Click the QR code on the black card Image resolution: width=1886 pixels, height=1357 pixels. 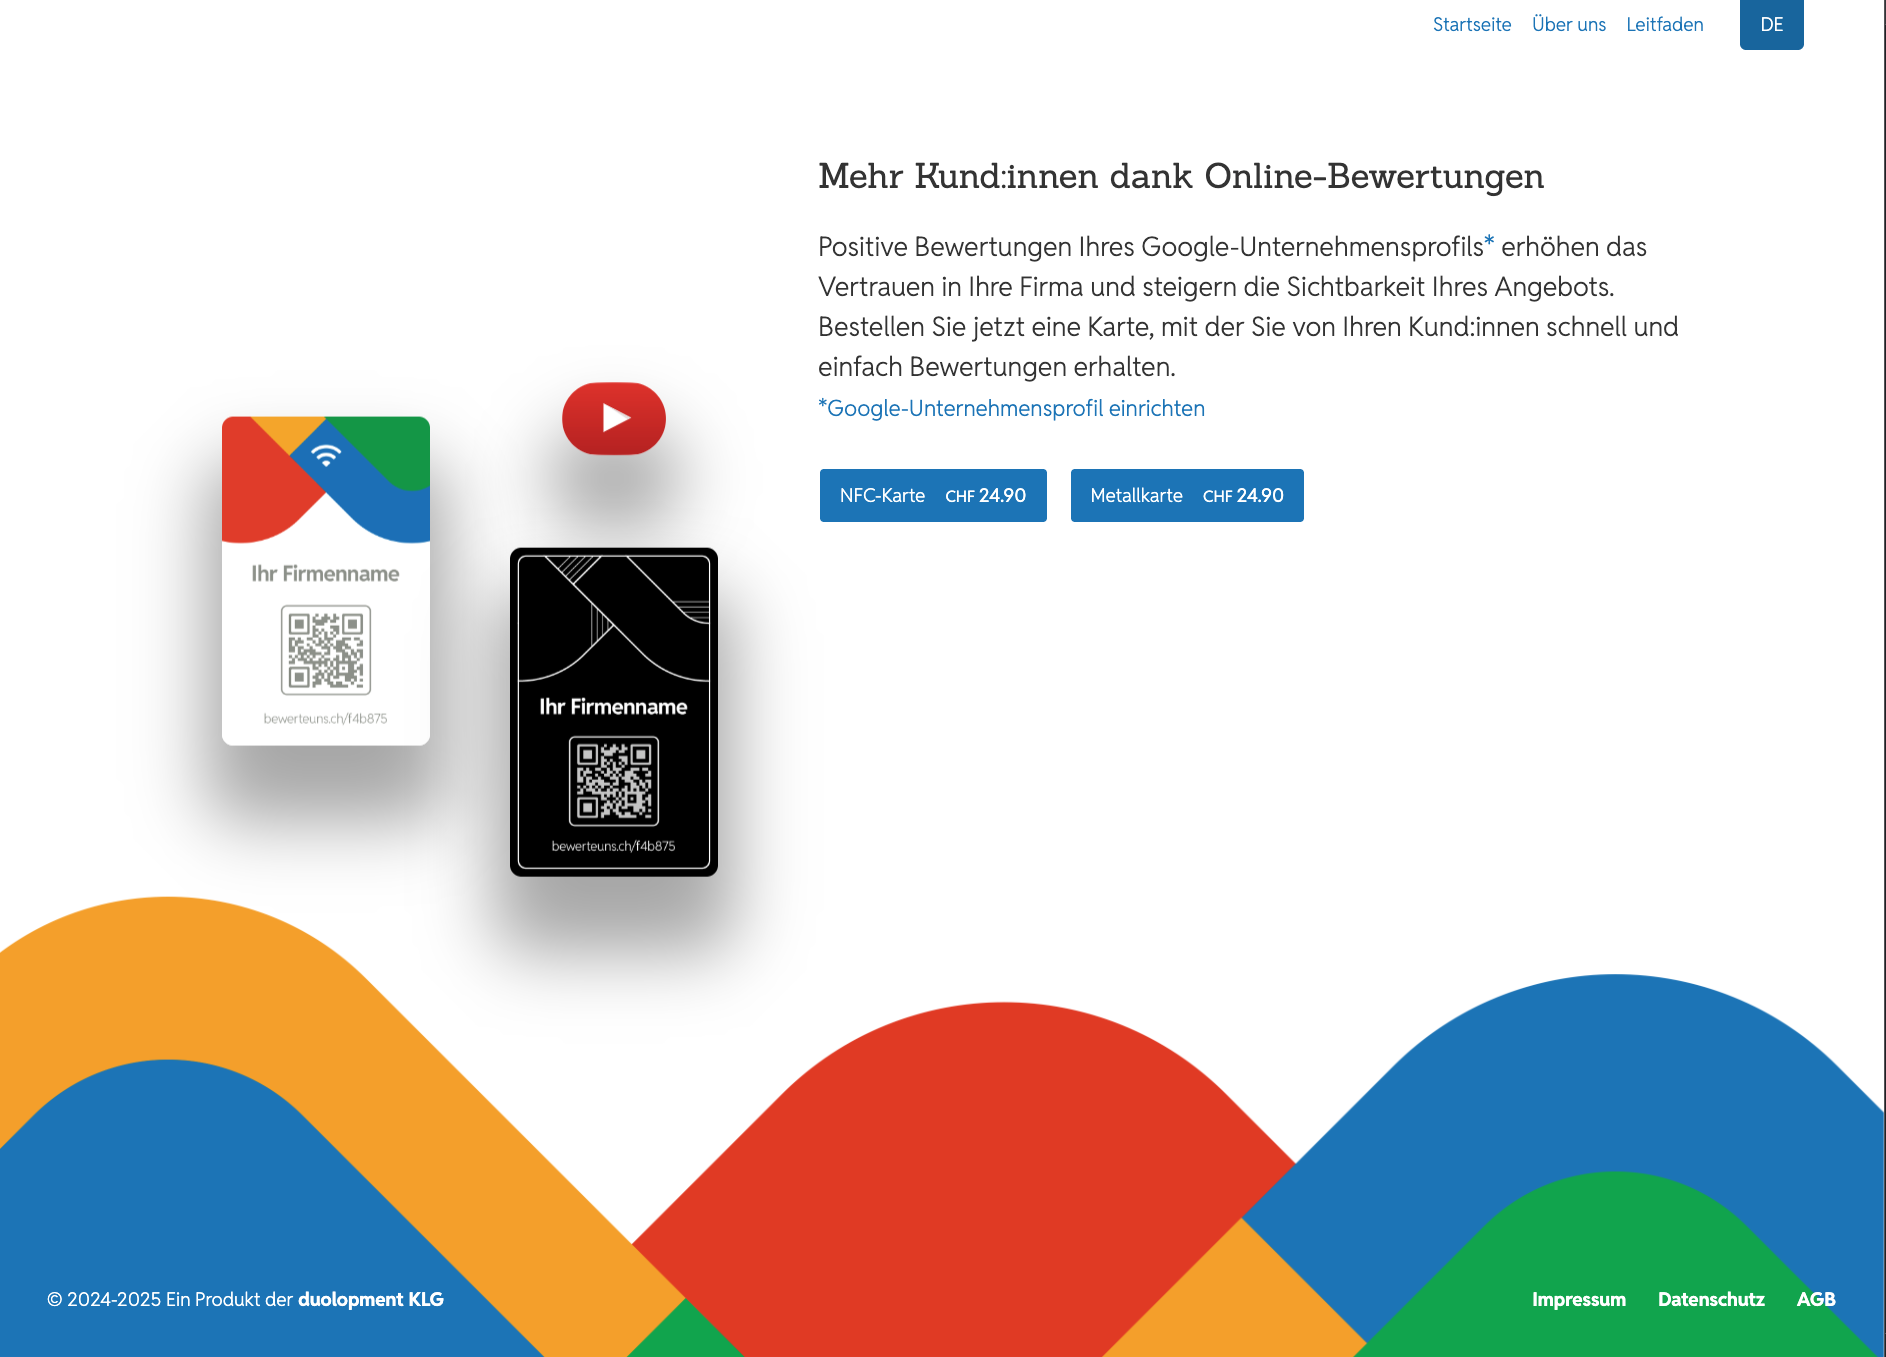(614, 781)
